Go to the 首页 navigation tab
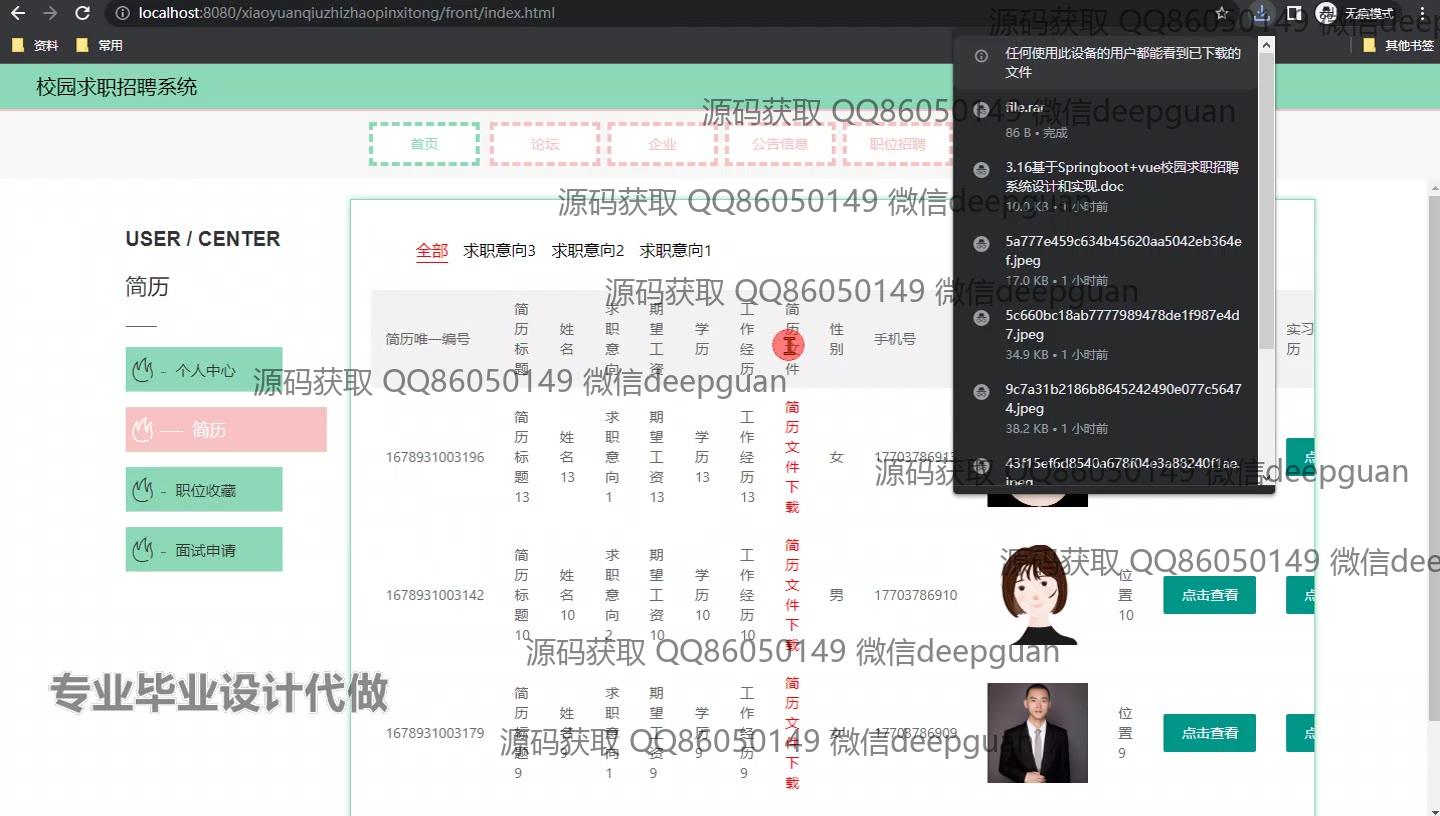The width and height of the screenshot is (1440, 816). point(424,144)
